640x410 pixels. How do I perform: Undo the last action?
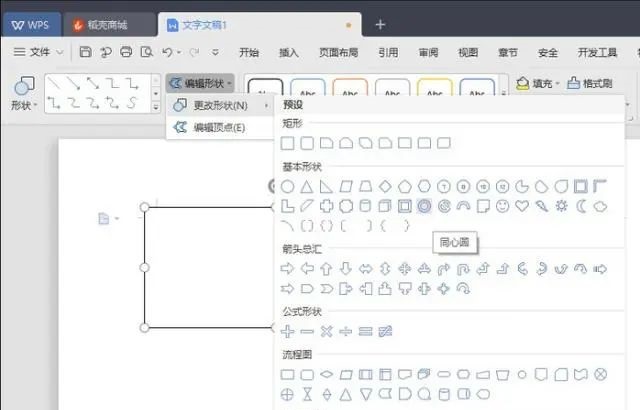(x=167, y=52)
